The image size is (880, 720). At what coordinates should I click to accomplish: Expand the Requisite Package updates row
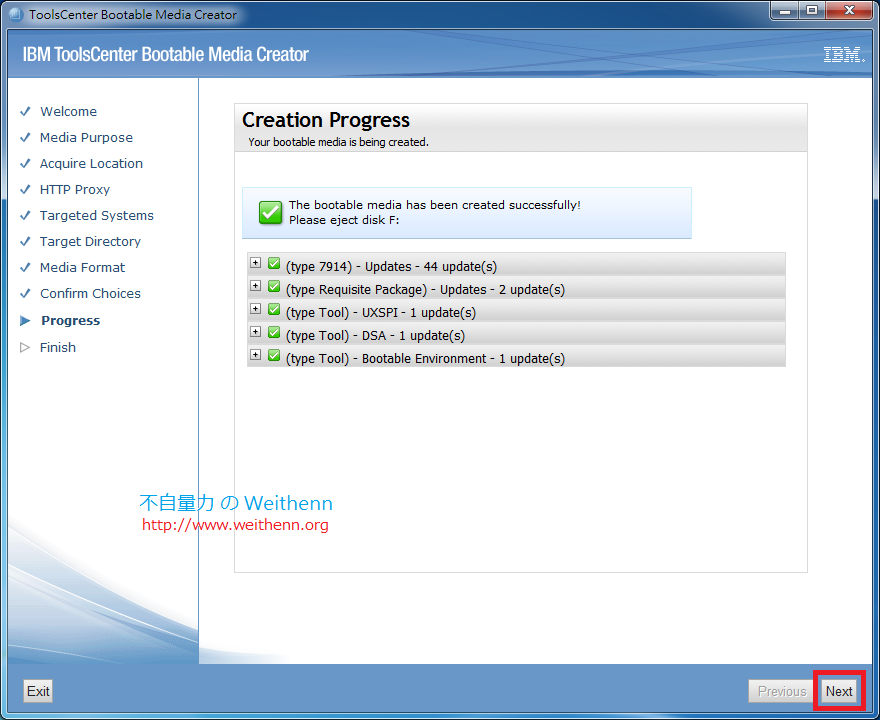coord(255,286)
